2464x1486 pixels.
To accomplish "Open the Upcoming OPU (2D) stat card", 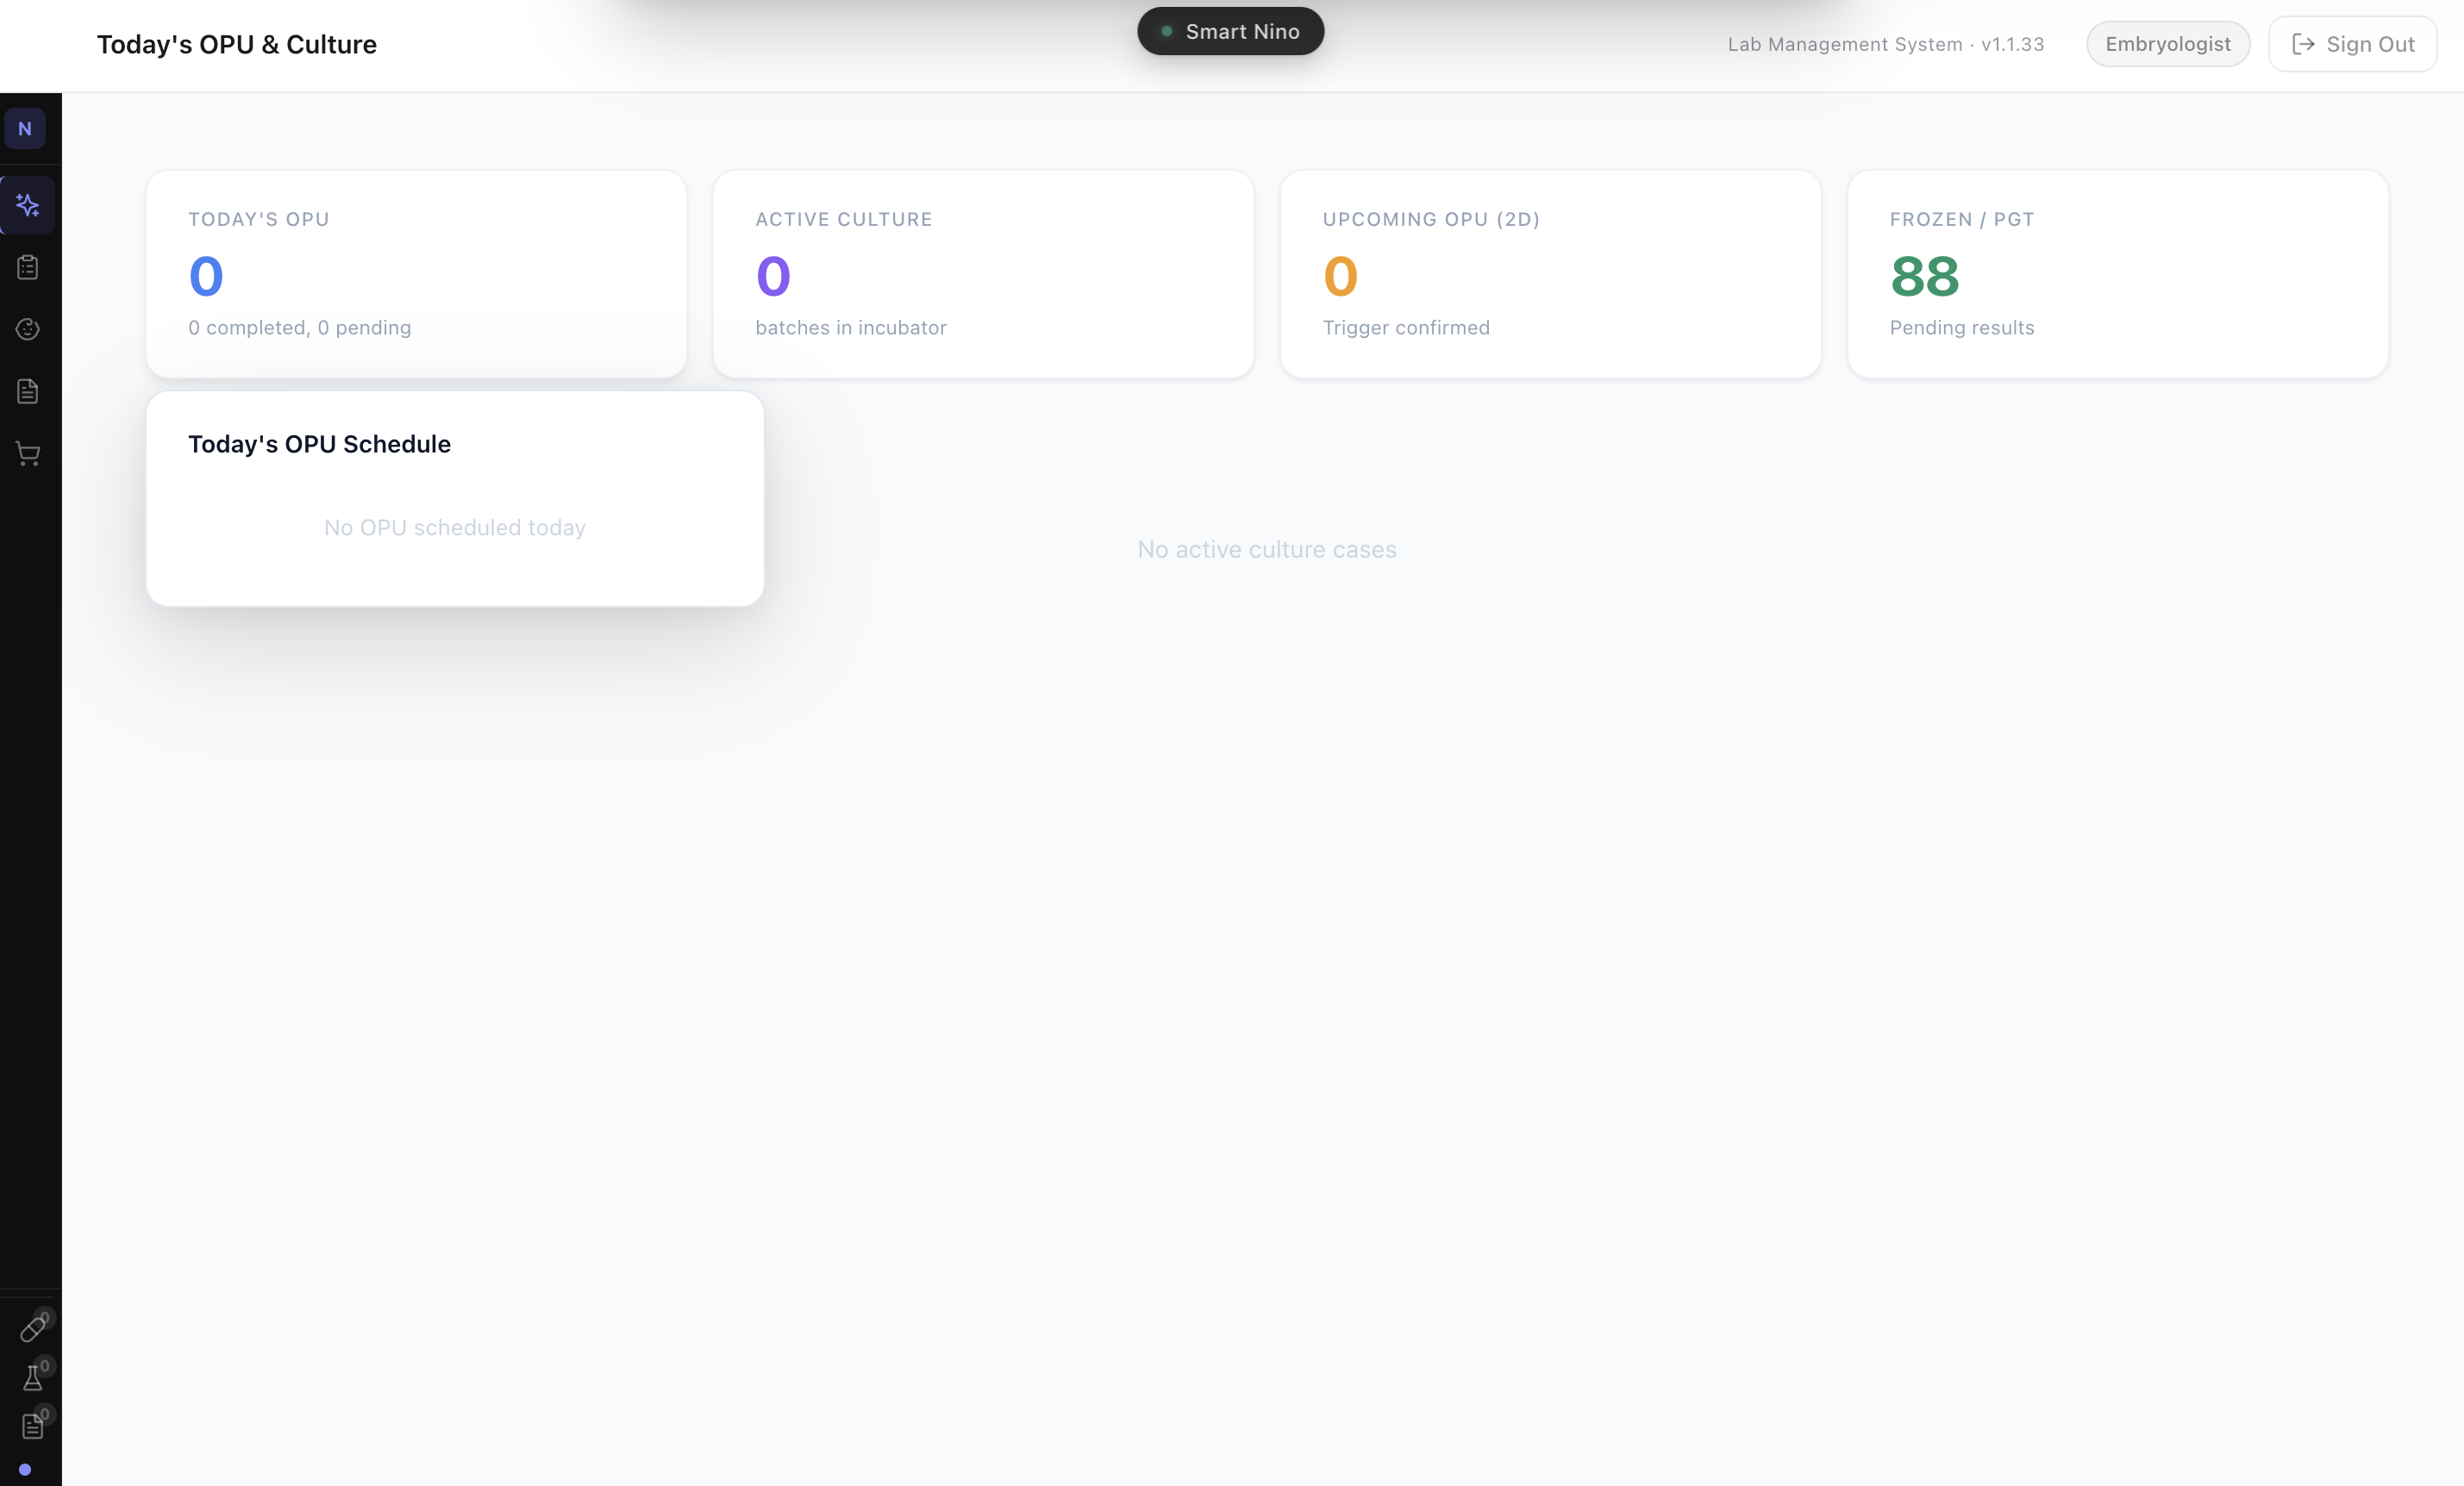I will [x=1550, y=274].
